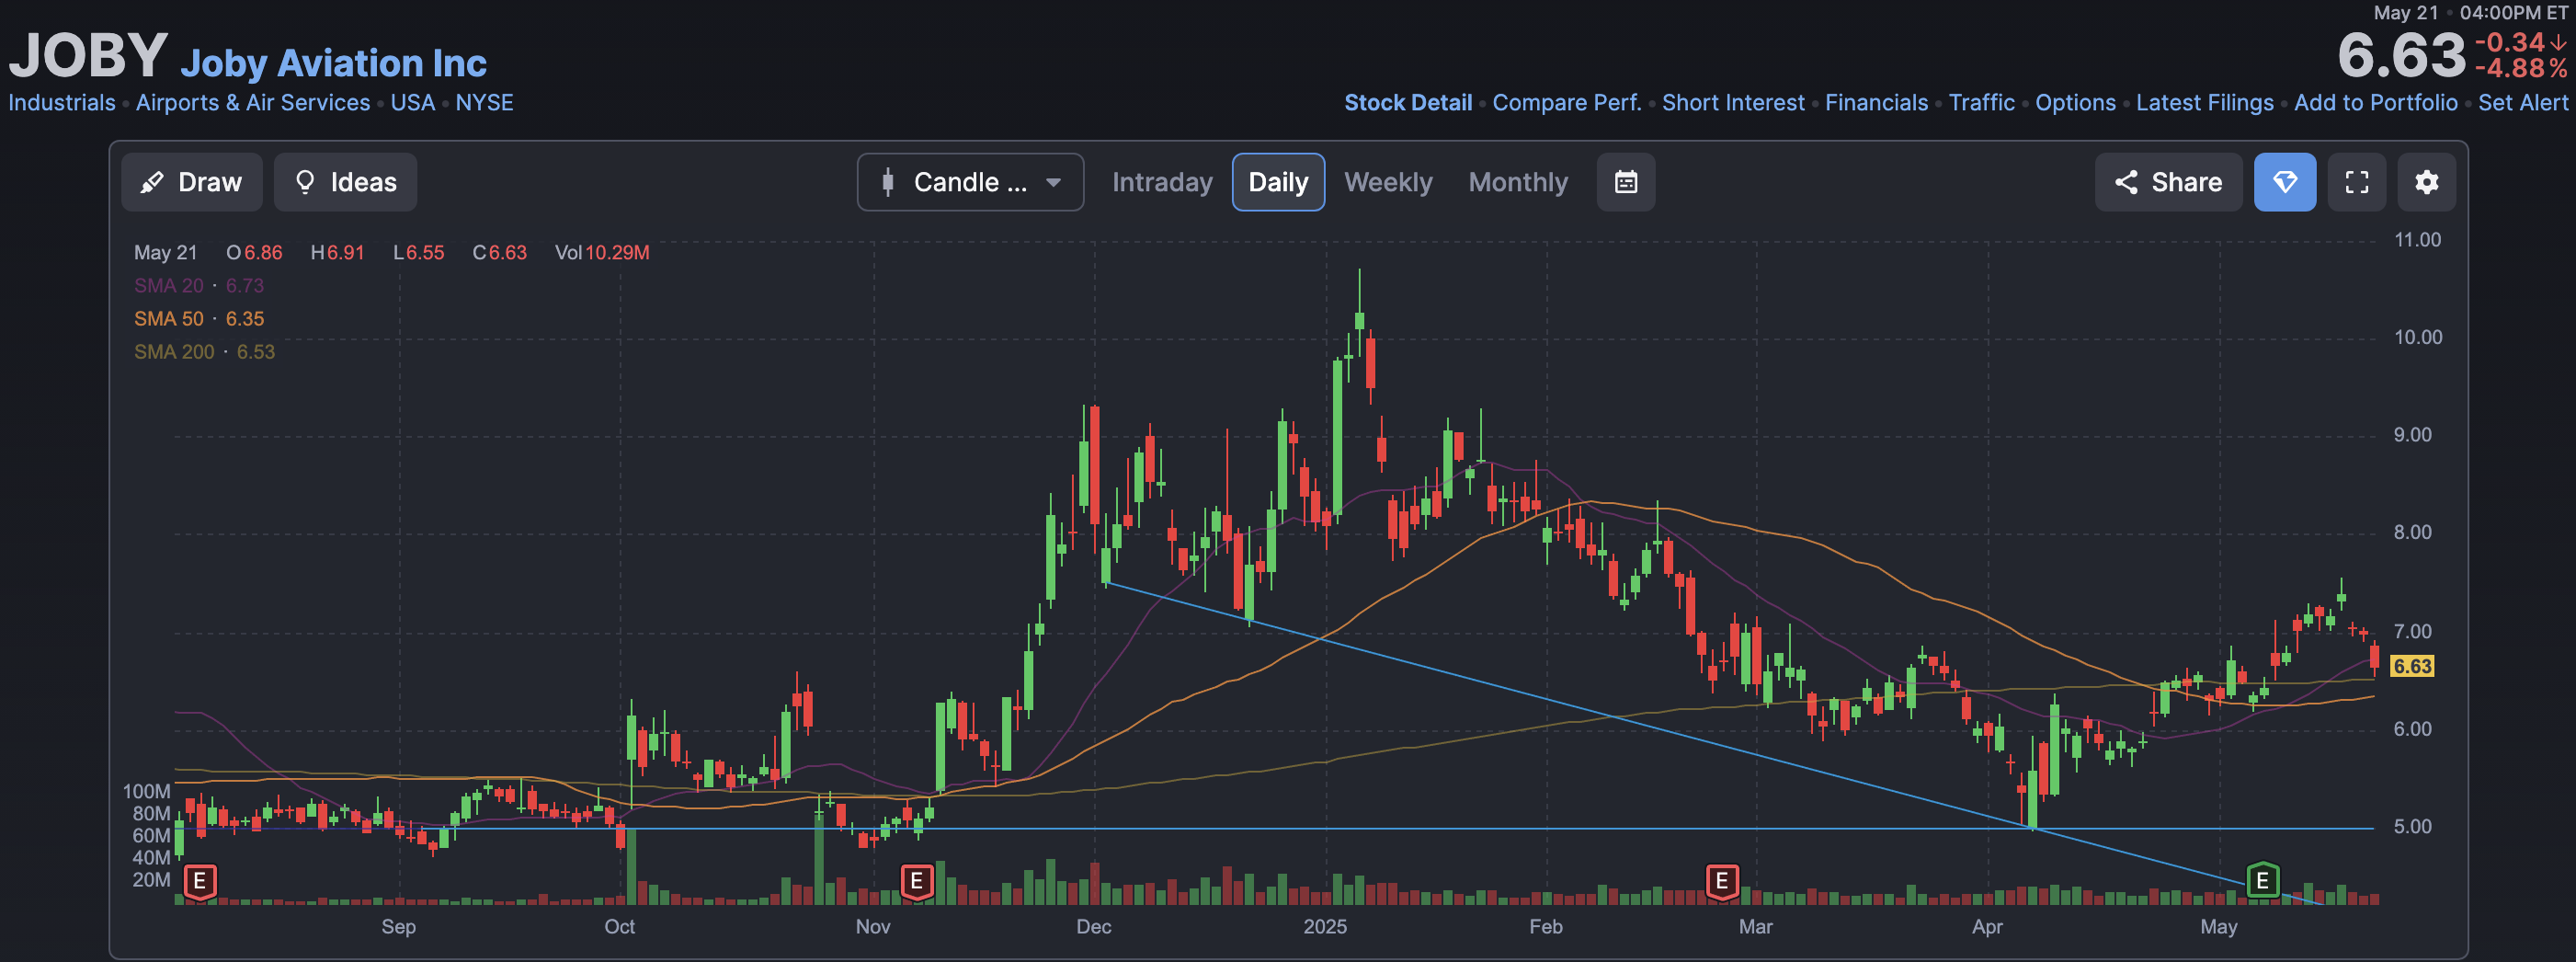
Task: Open the Options link
Action: point(2075,102)
